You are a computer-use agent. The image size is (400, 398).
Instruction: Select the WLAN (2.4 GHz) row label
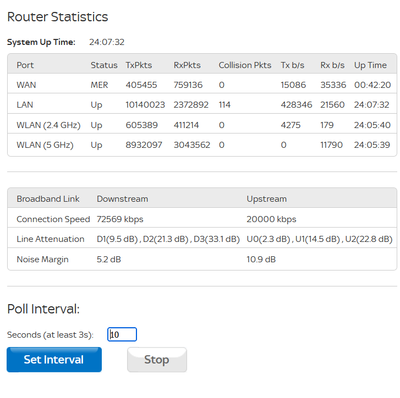[48, 125]
